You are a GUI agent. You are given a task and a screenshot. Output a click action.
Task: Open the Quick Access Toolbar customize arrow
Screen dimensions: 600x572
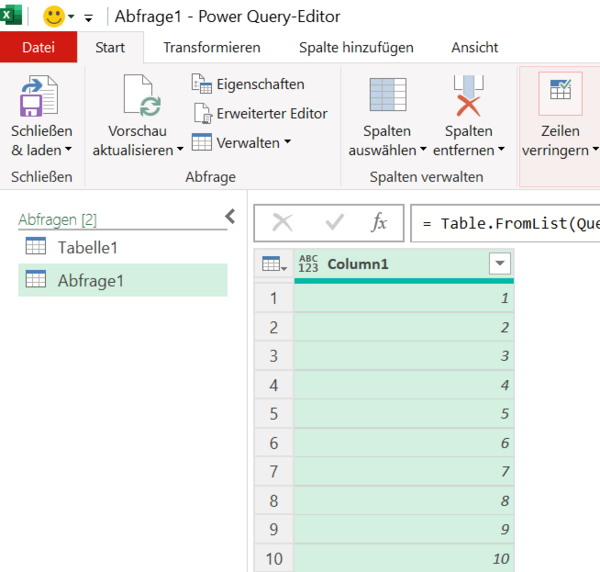tap(88, 18)
